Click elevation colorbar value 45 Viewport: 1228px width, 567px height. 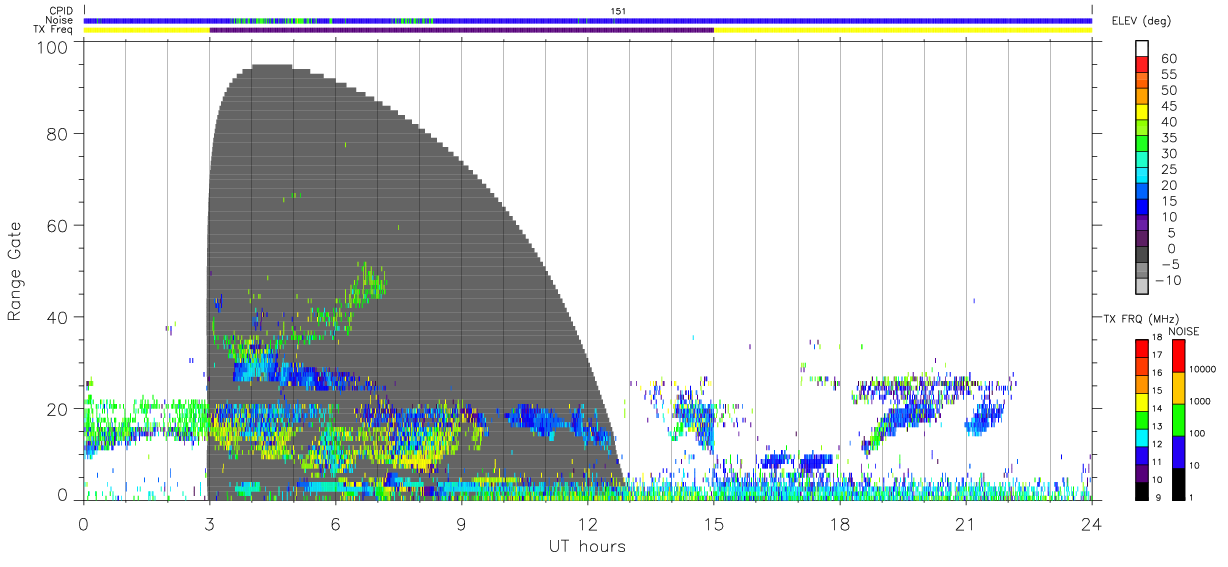point(1169,107)
